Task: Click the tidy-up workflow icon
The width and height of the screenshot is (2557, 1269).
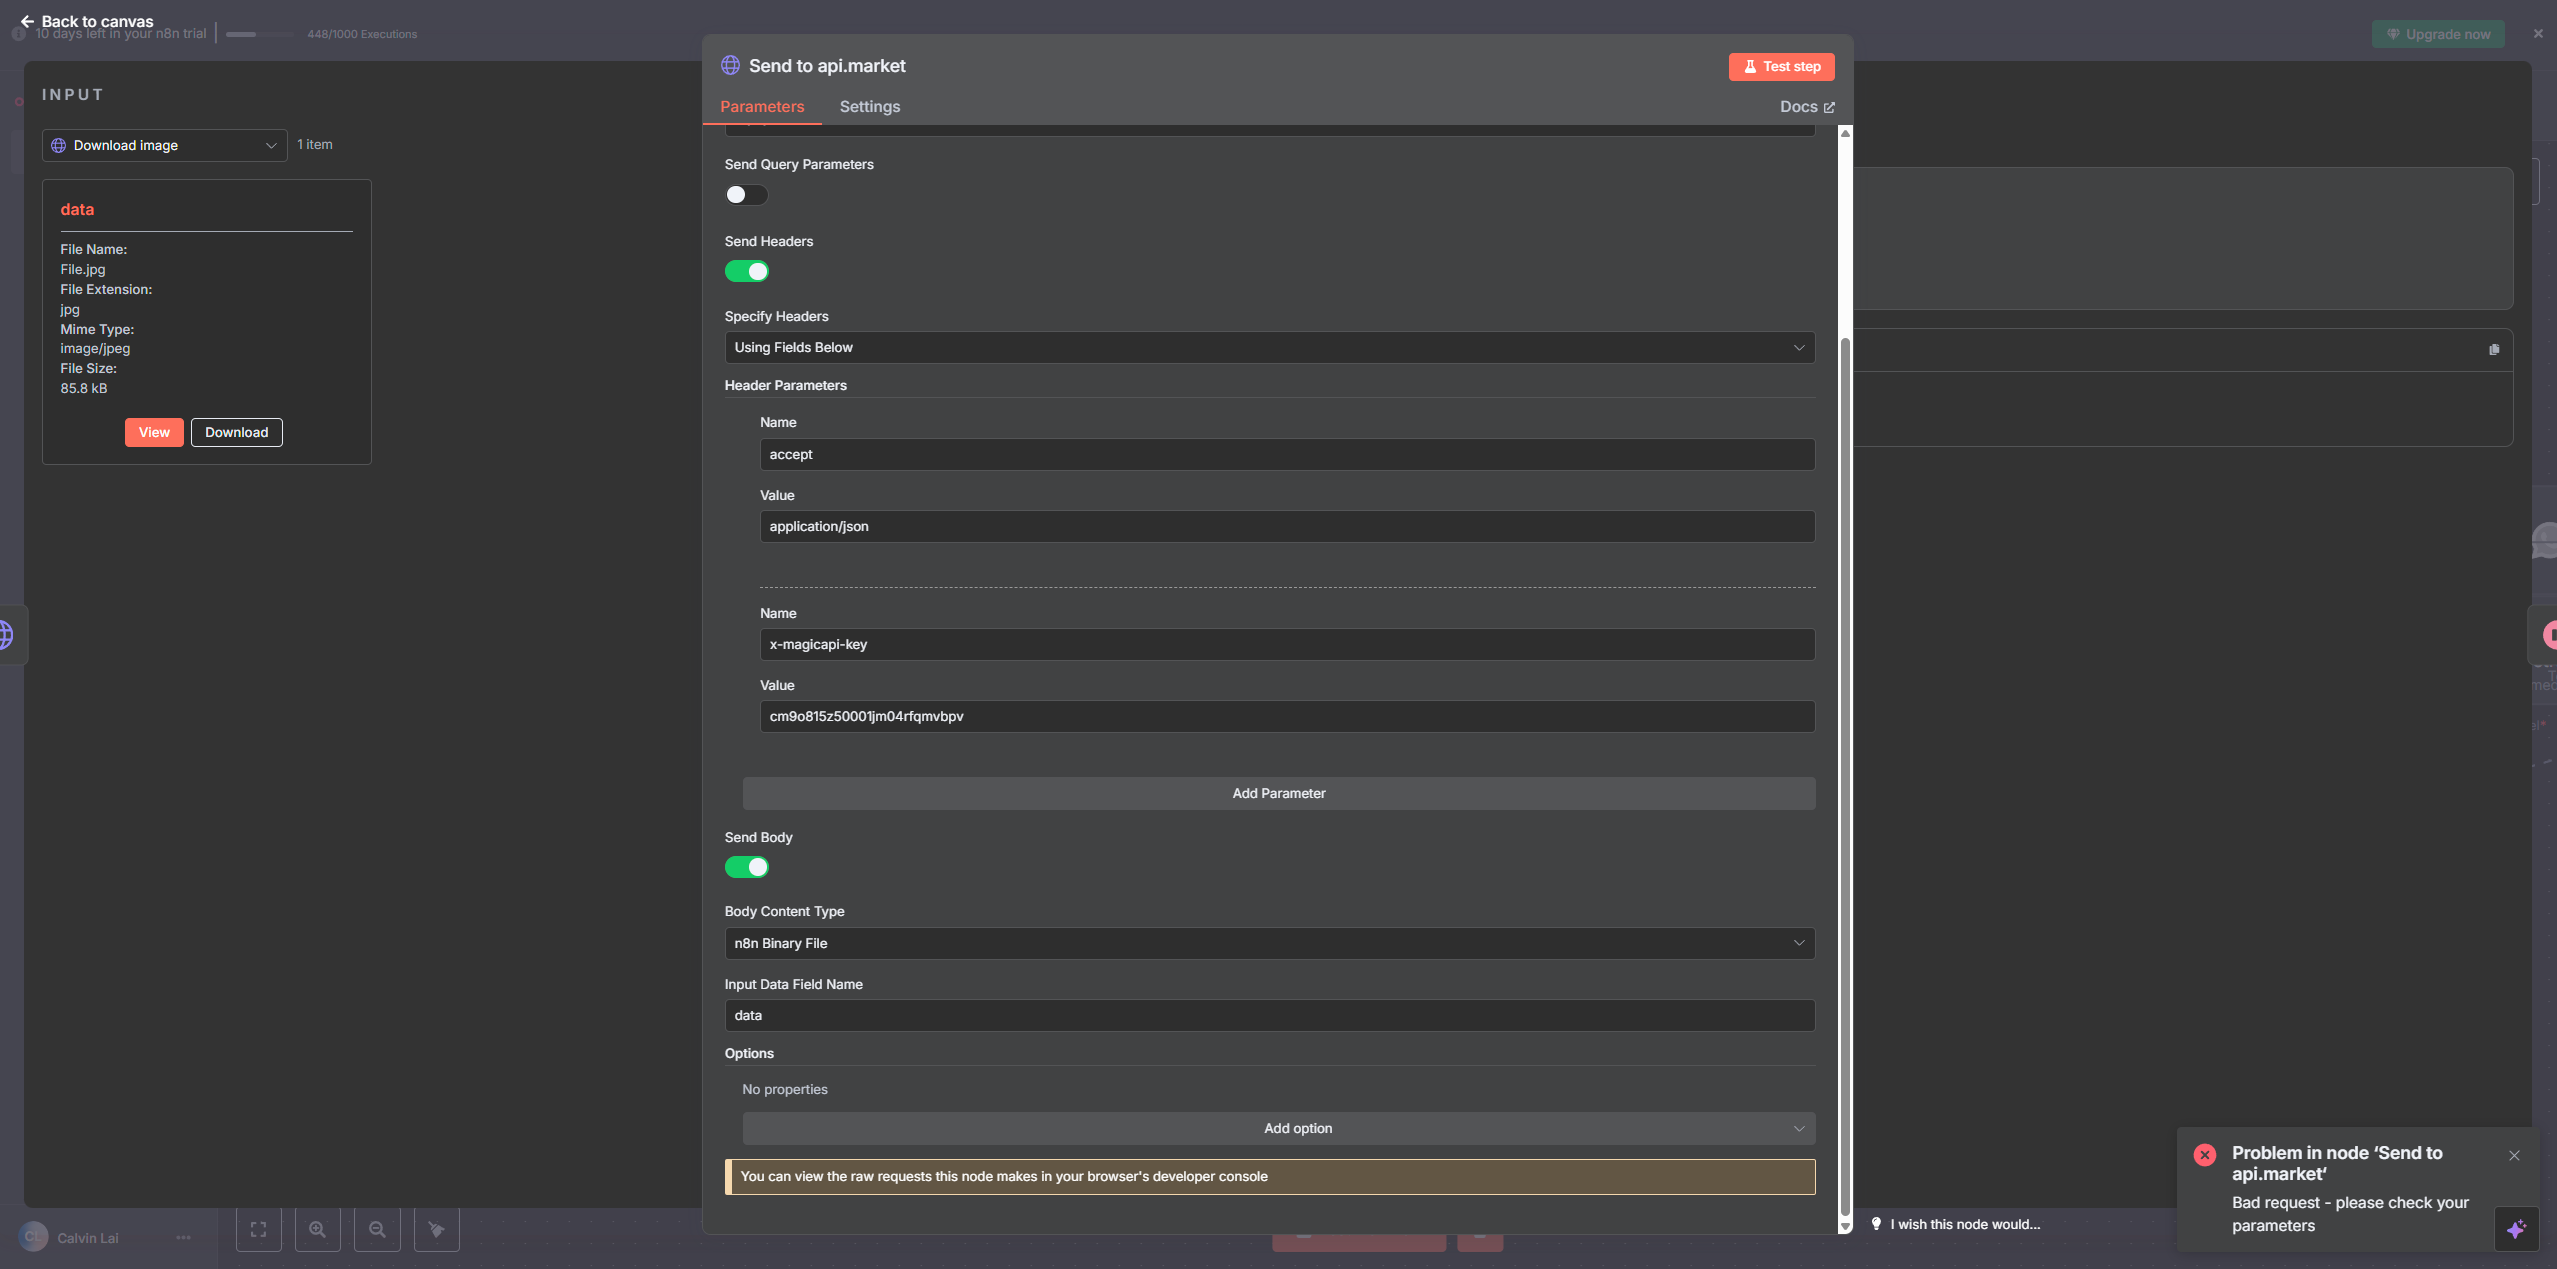Action: coord(437,1229)
